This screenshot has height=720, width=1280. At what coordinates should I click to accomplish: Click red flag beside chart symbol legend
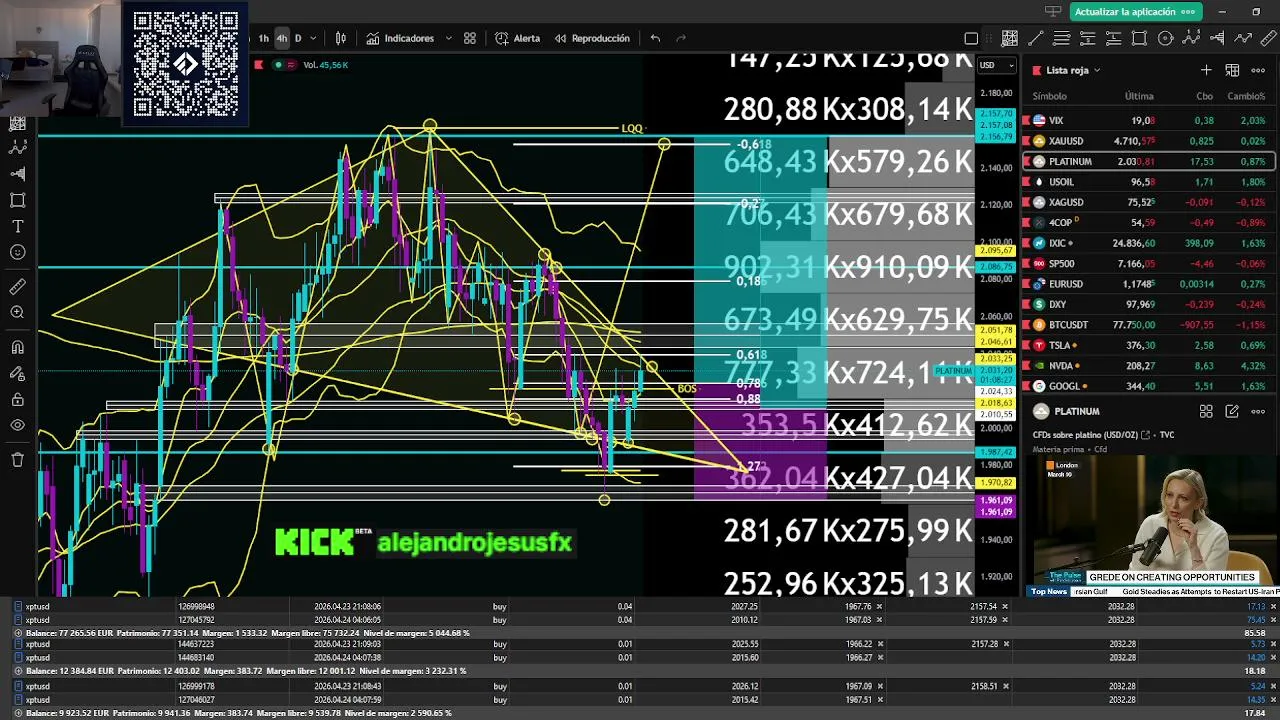tap(259, 65)
